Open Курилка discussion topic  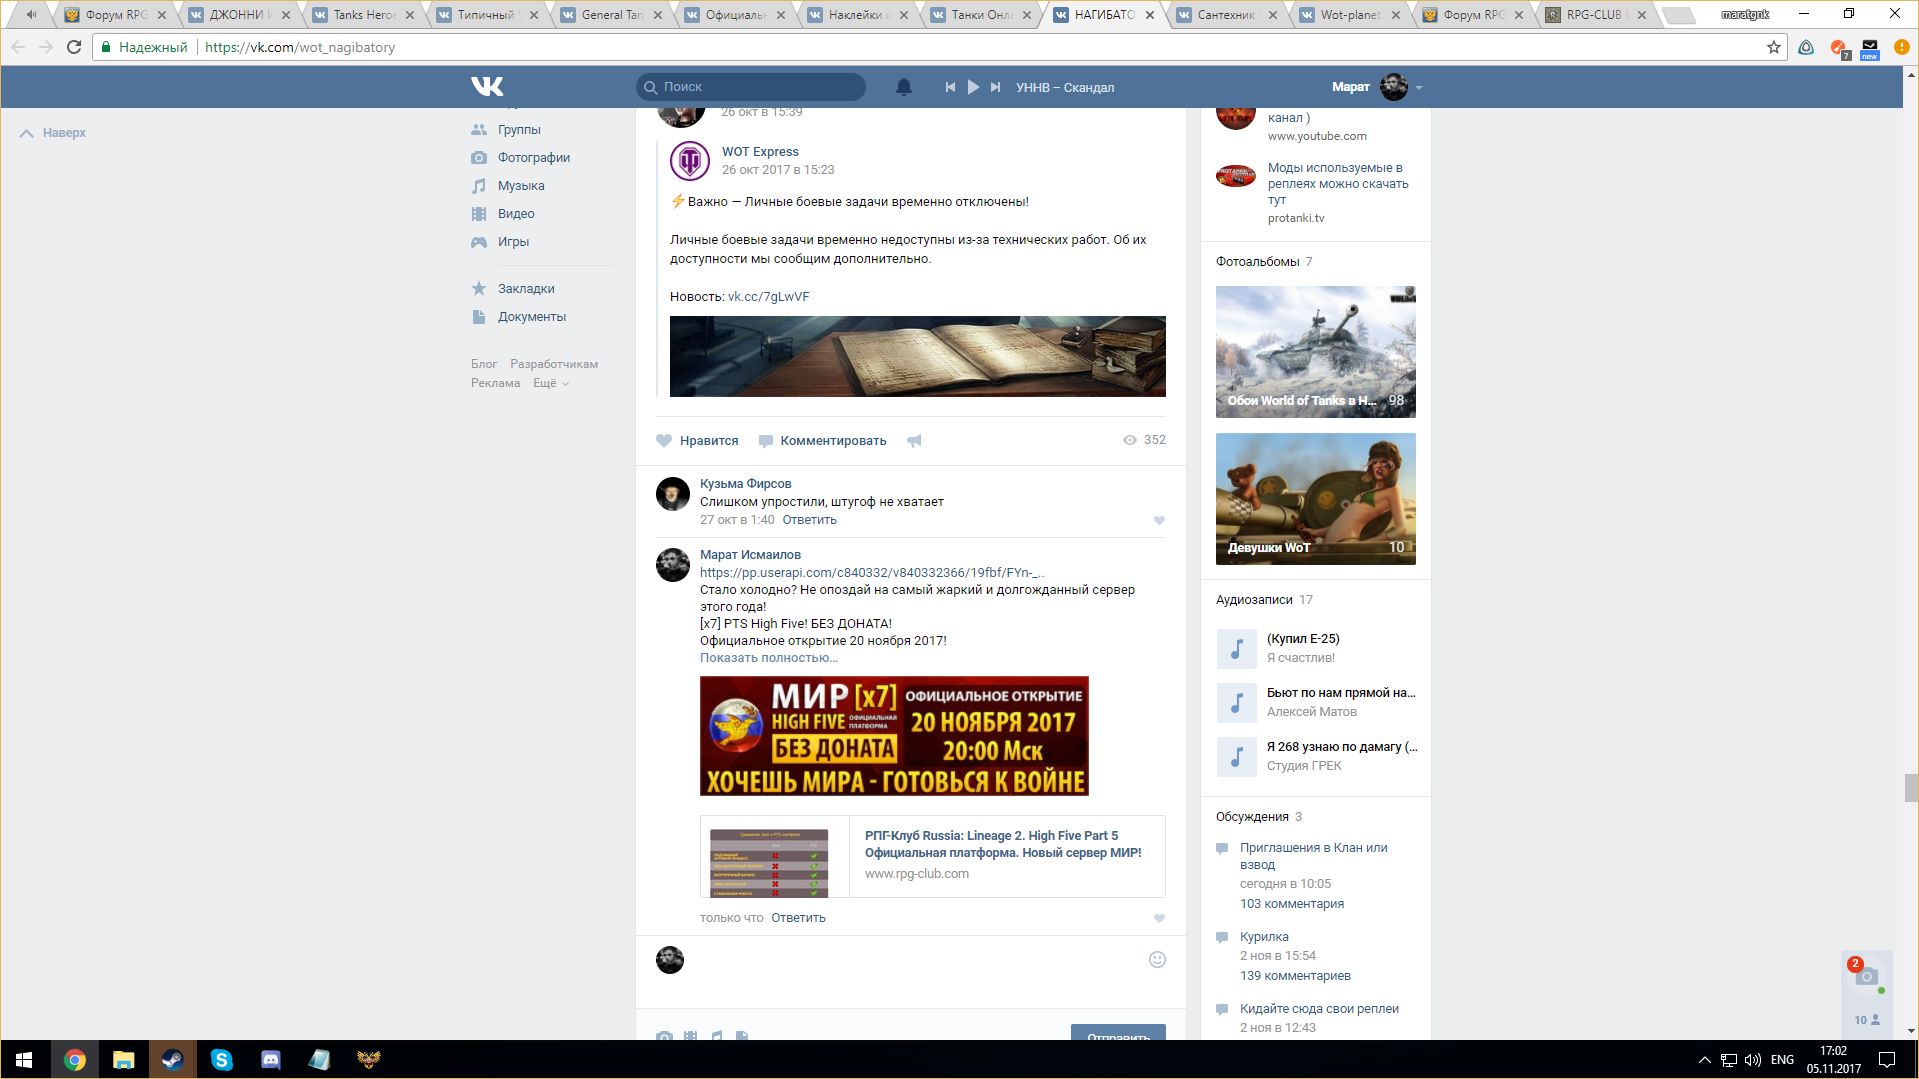coord(1264,937)
